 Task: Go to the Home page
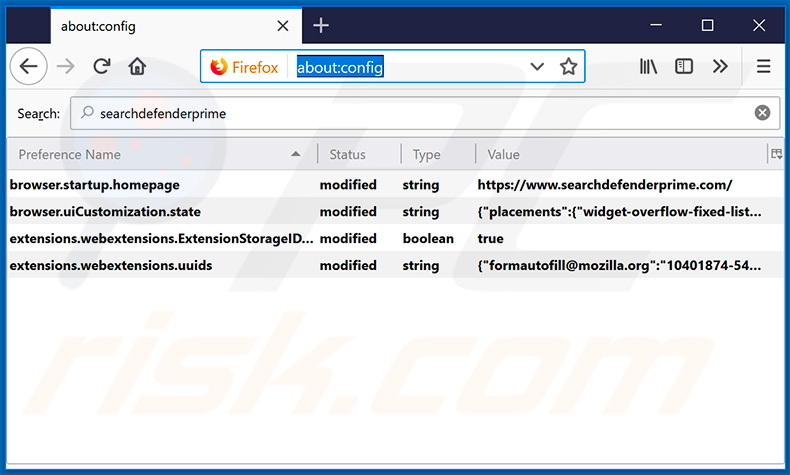coord(137,67)
